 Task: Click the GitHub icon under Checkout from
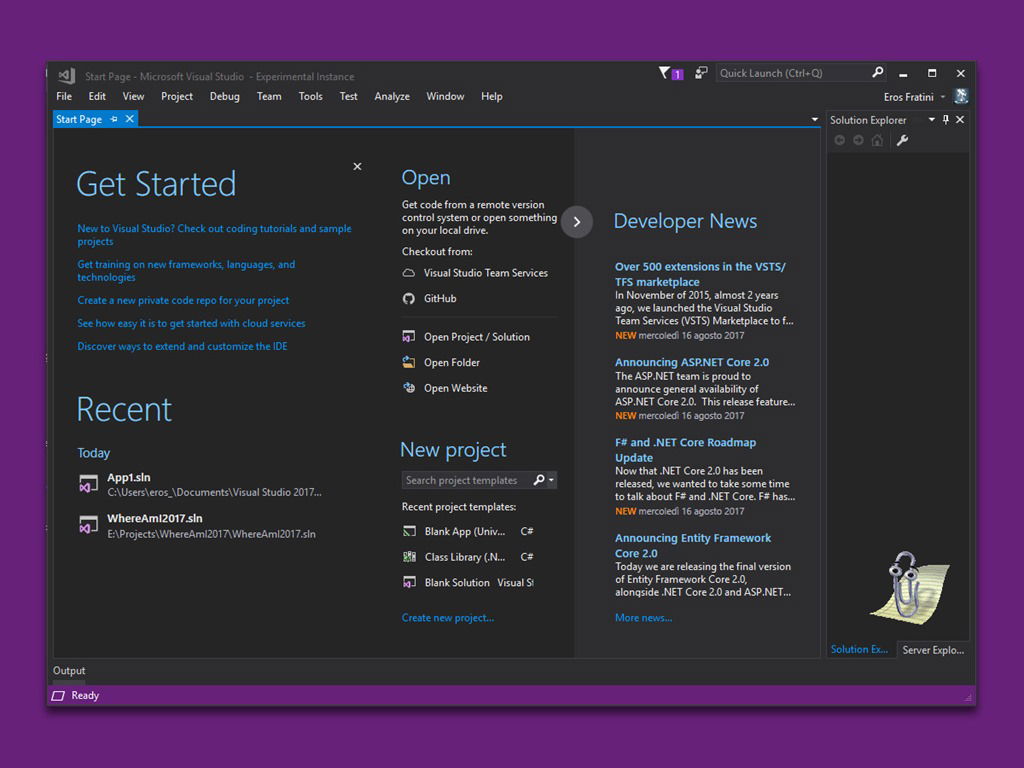coord(408,298)
